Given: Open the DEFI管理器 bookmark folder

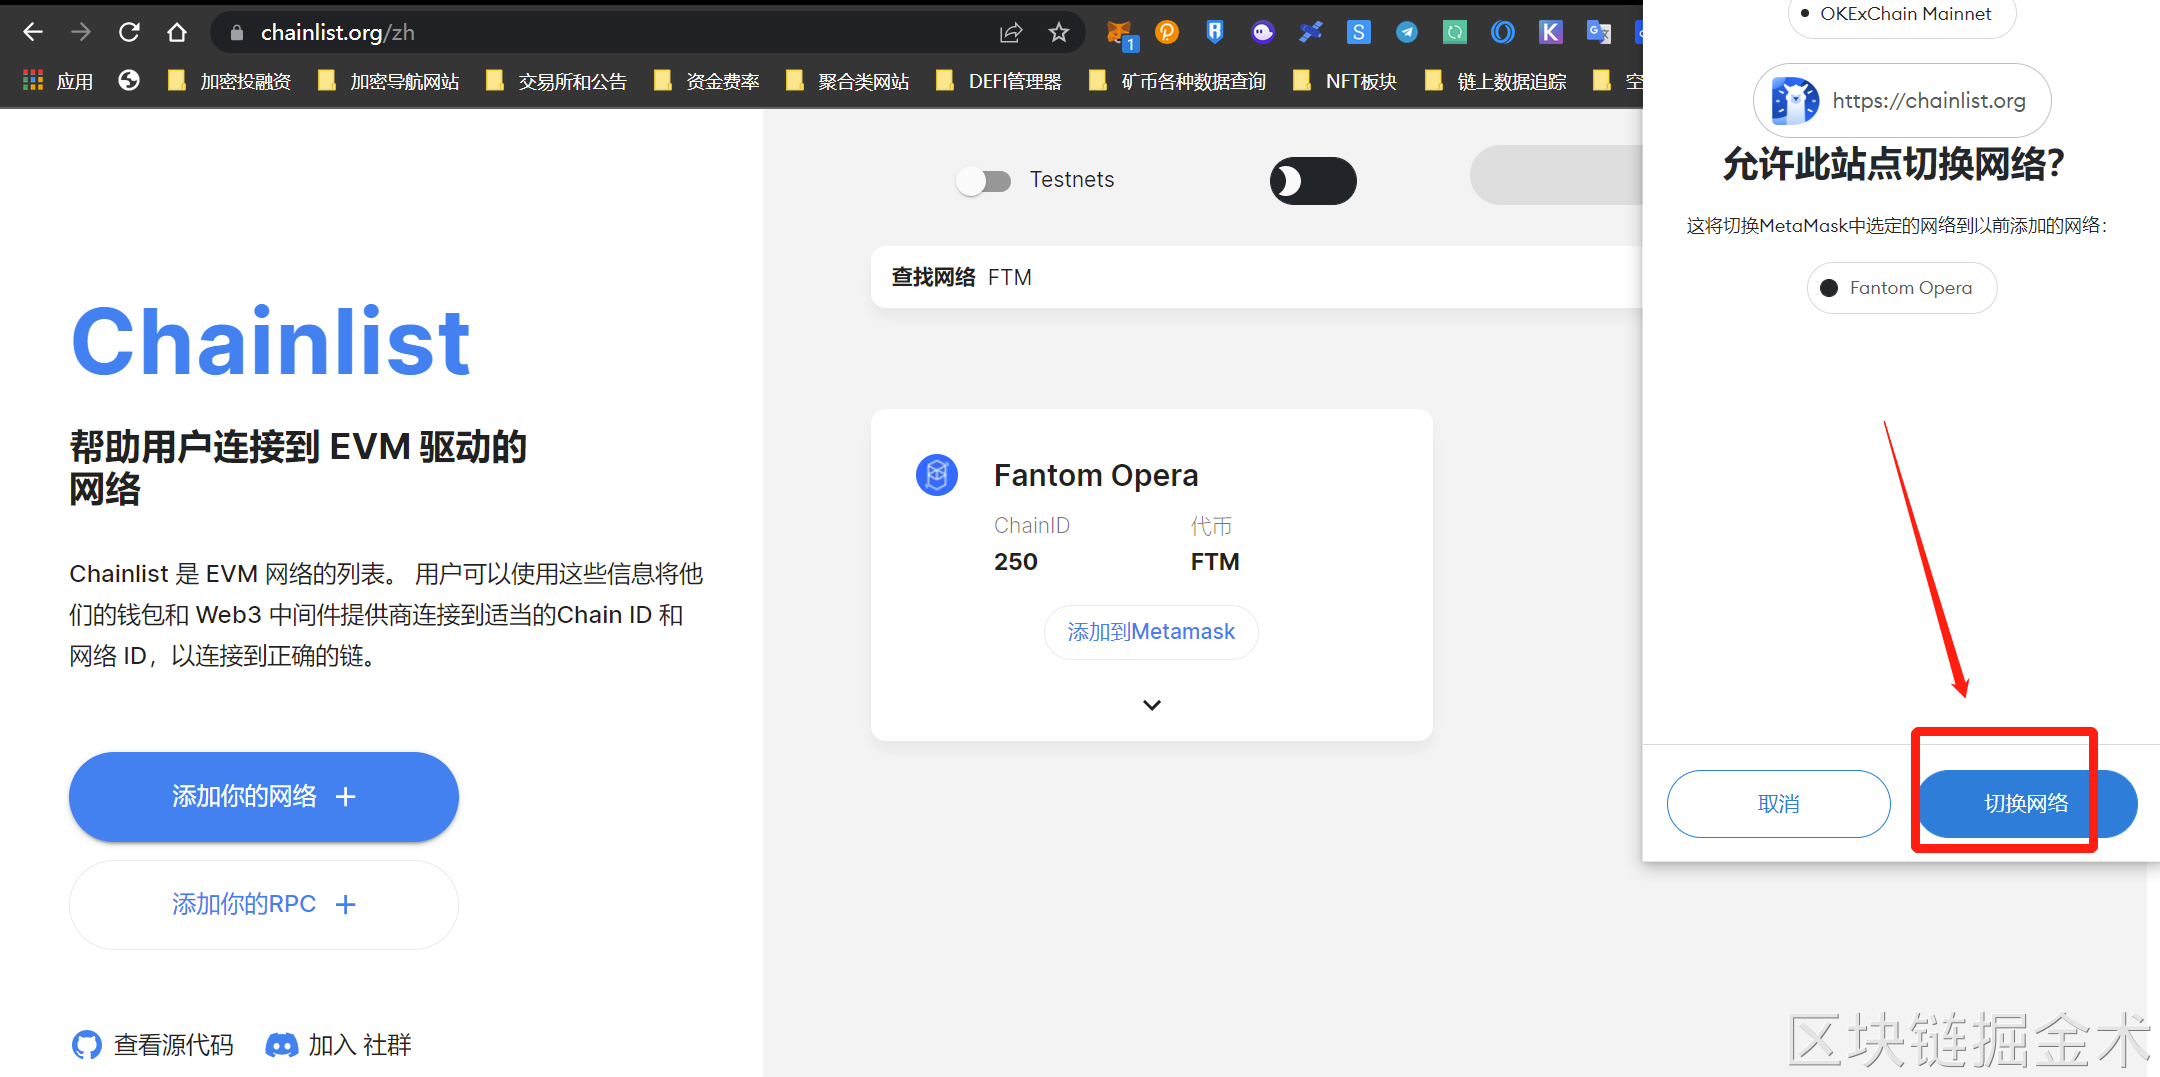Looking at the screenshot, I should point(999,81).
